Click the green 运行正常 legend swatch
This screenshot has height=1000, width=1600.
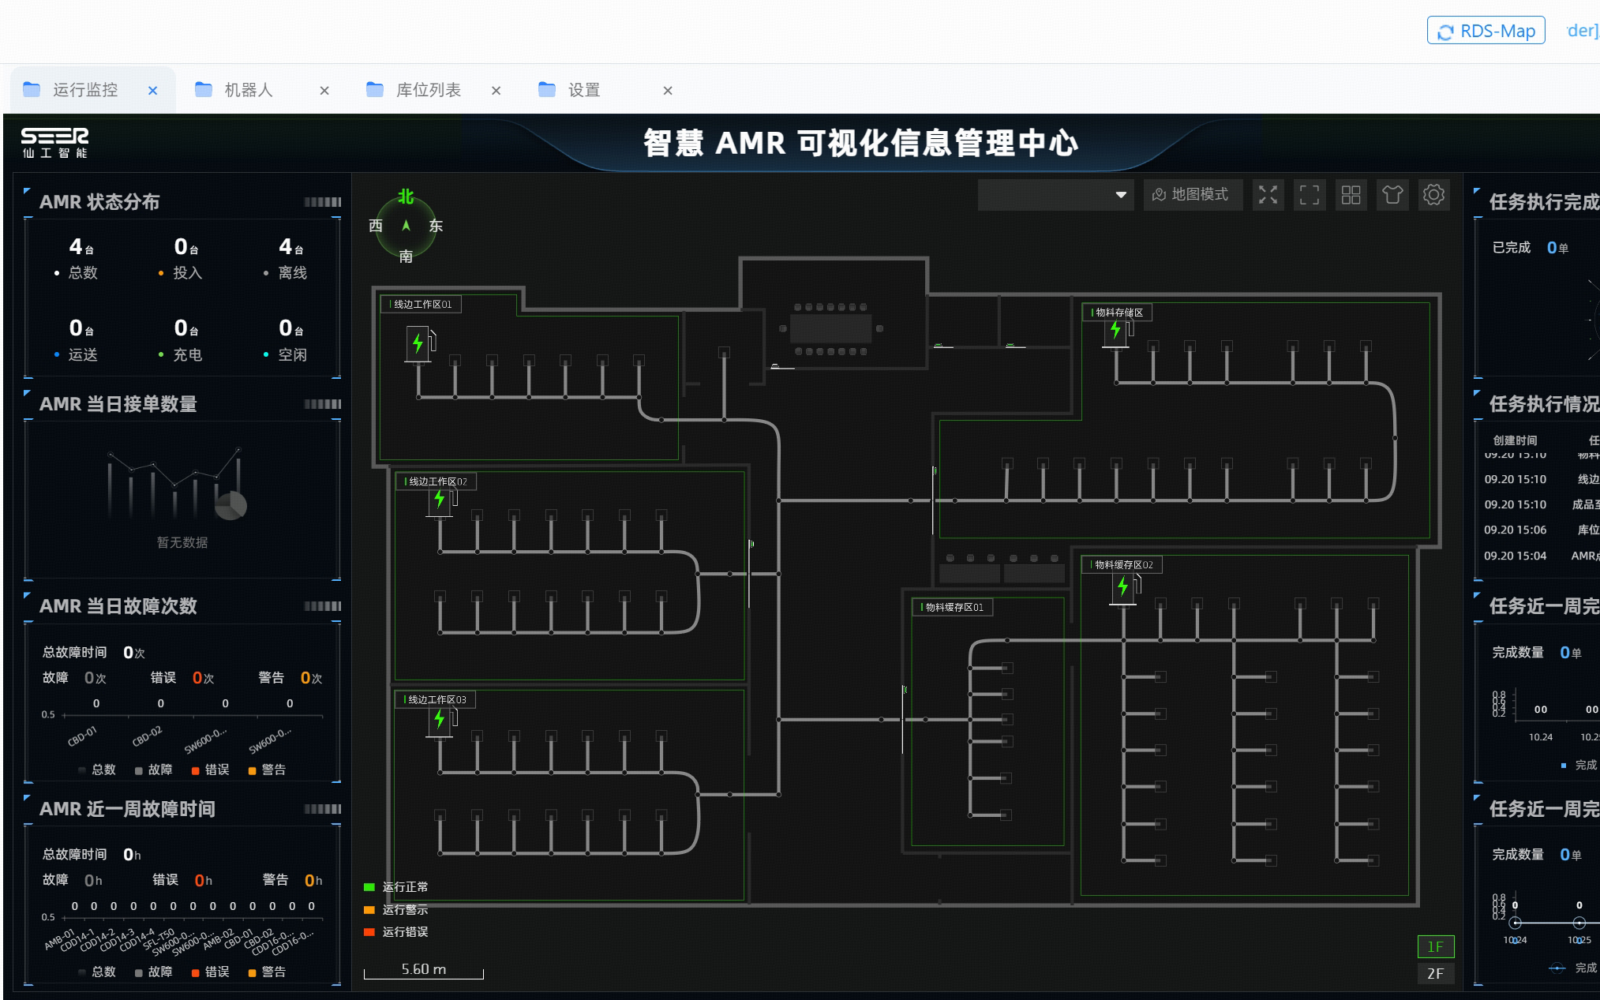tap(369, 887)
